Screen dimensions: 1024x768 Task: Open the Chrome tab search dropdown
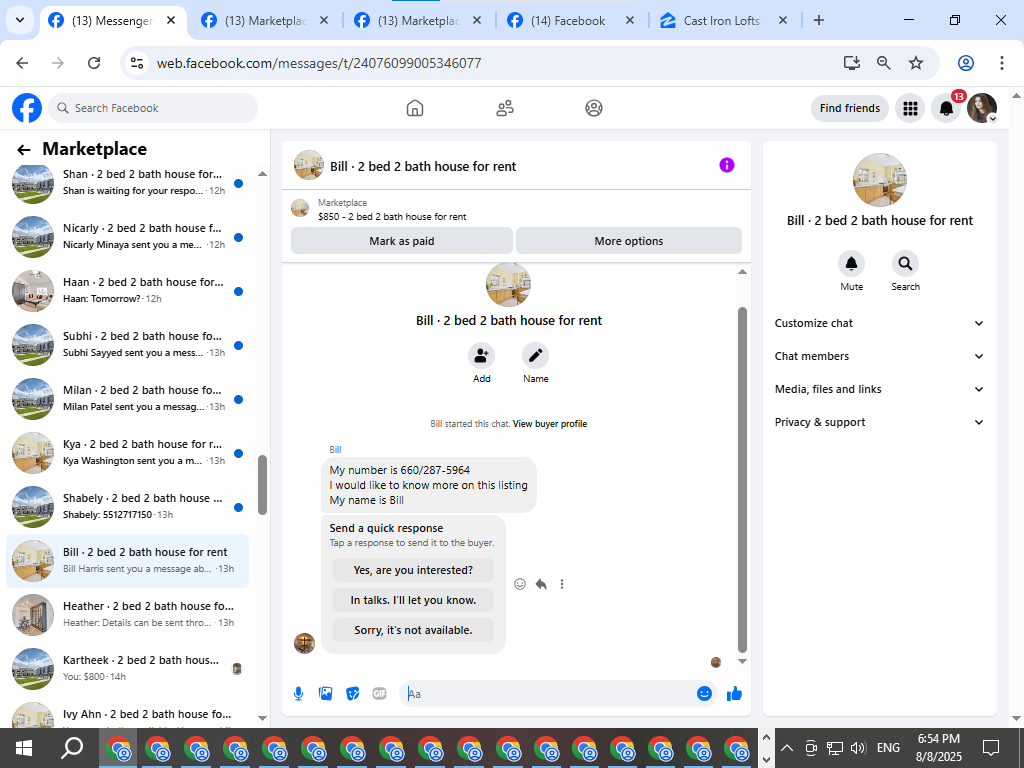tap(20, 20)
